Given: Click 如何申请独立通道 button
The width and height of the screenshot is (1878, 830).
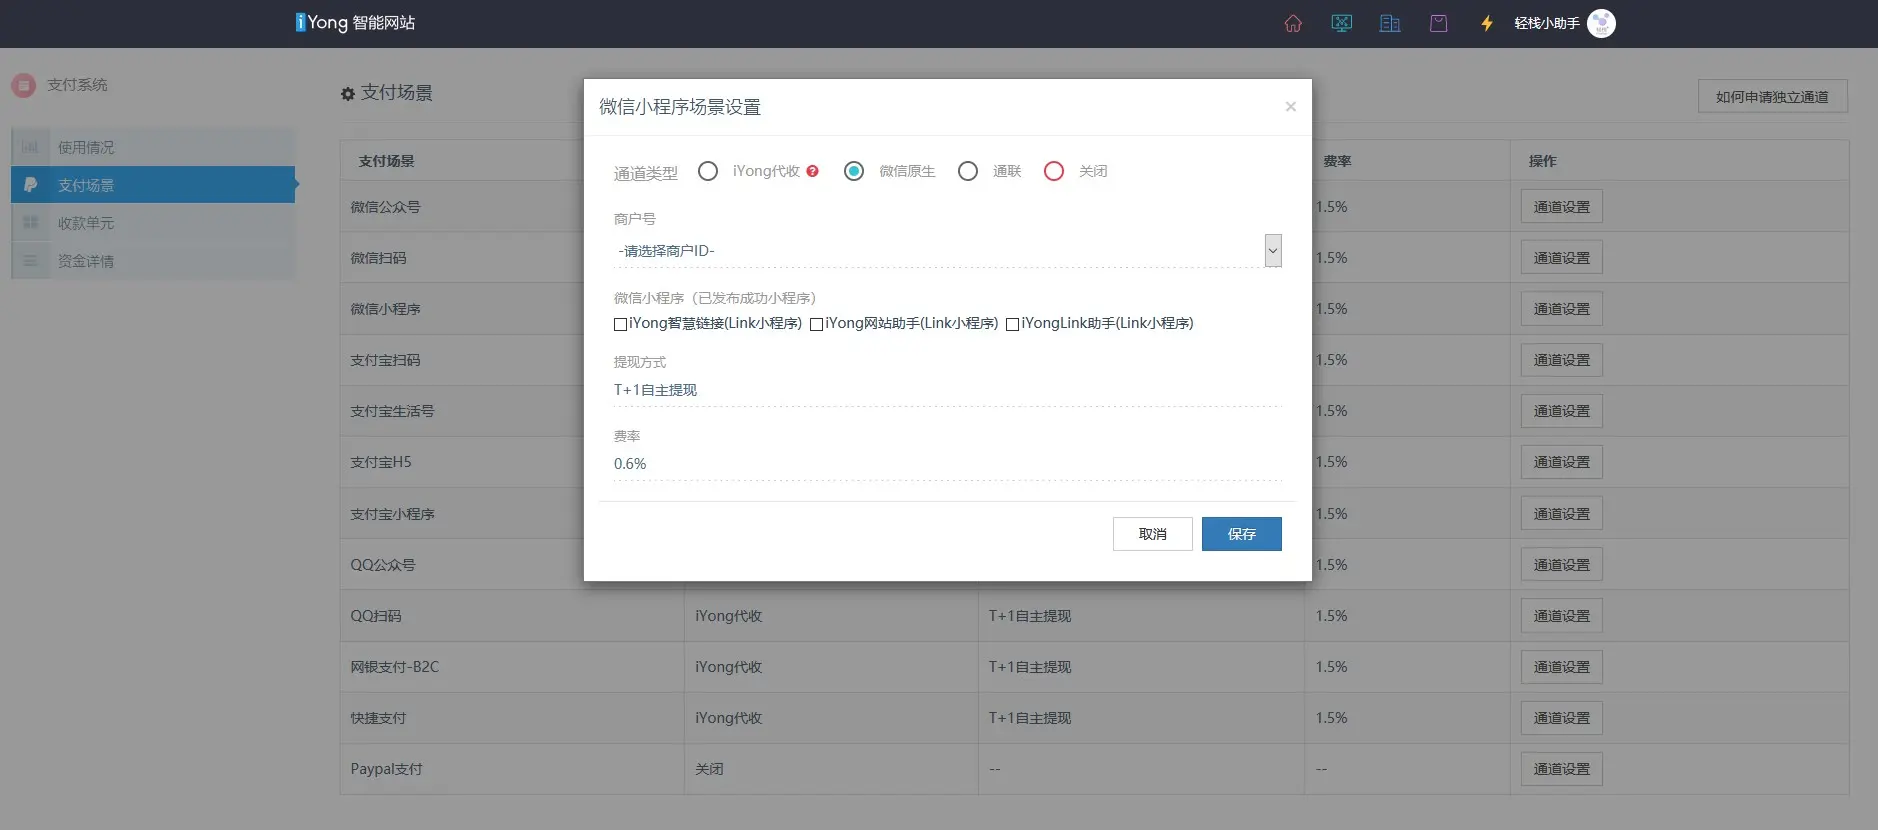Looking at the screenshot, I should [x=1771, y=97].
